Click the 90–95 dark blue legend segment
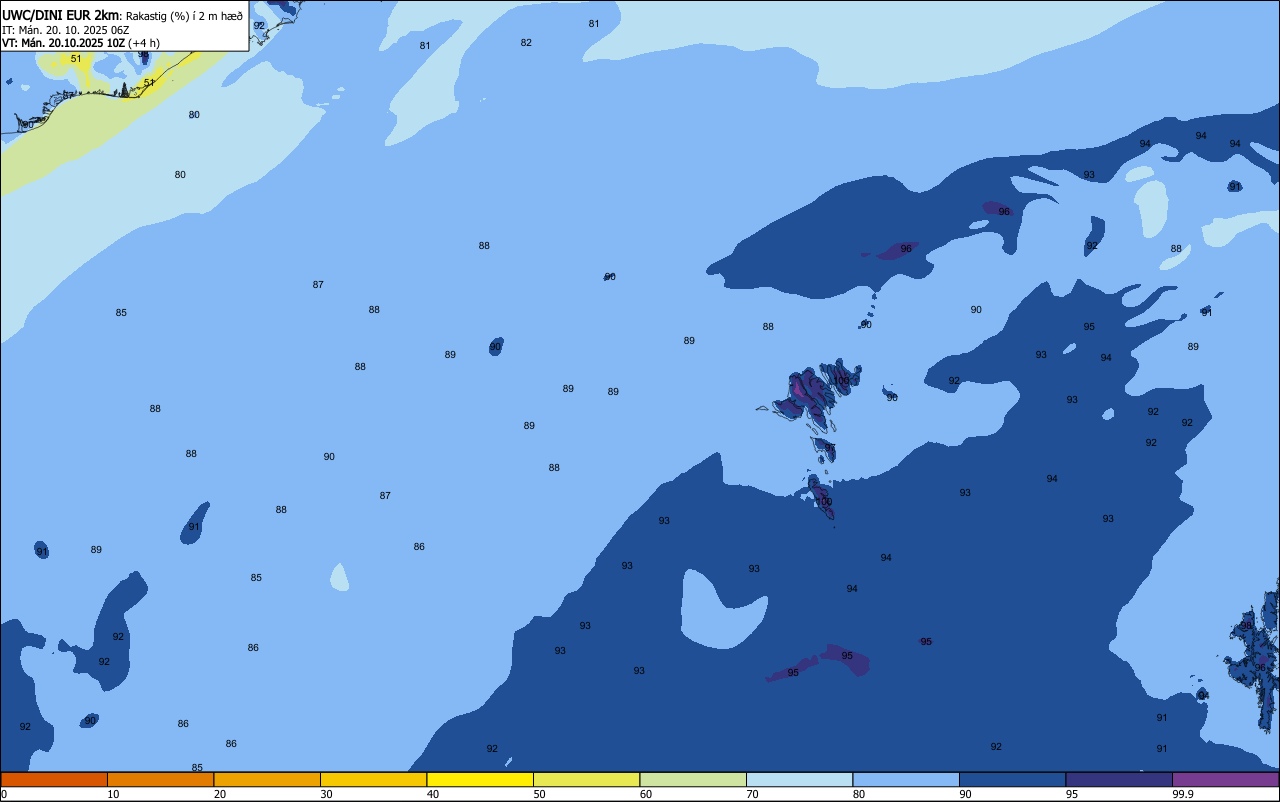The image size is (1280, 802). 1012,779
